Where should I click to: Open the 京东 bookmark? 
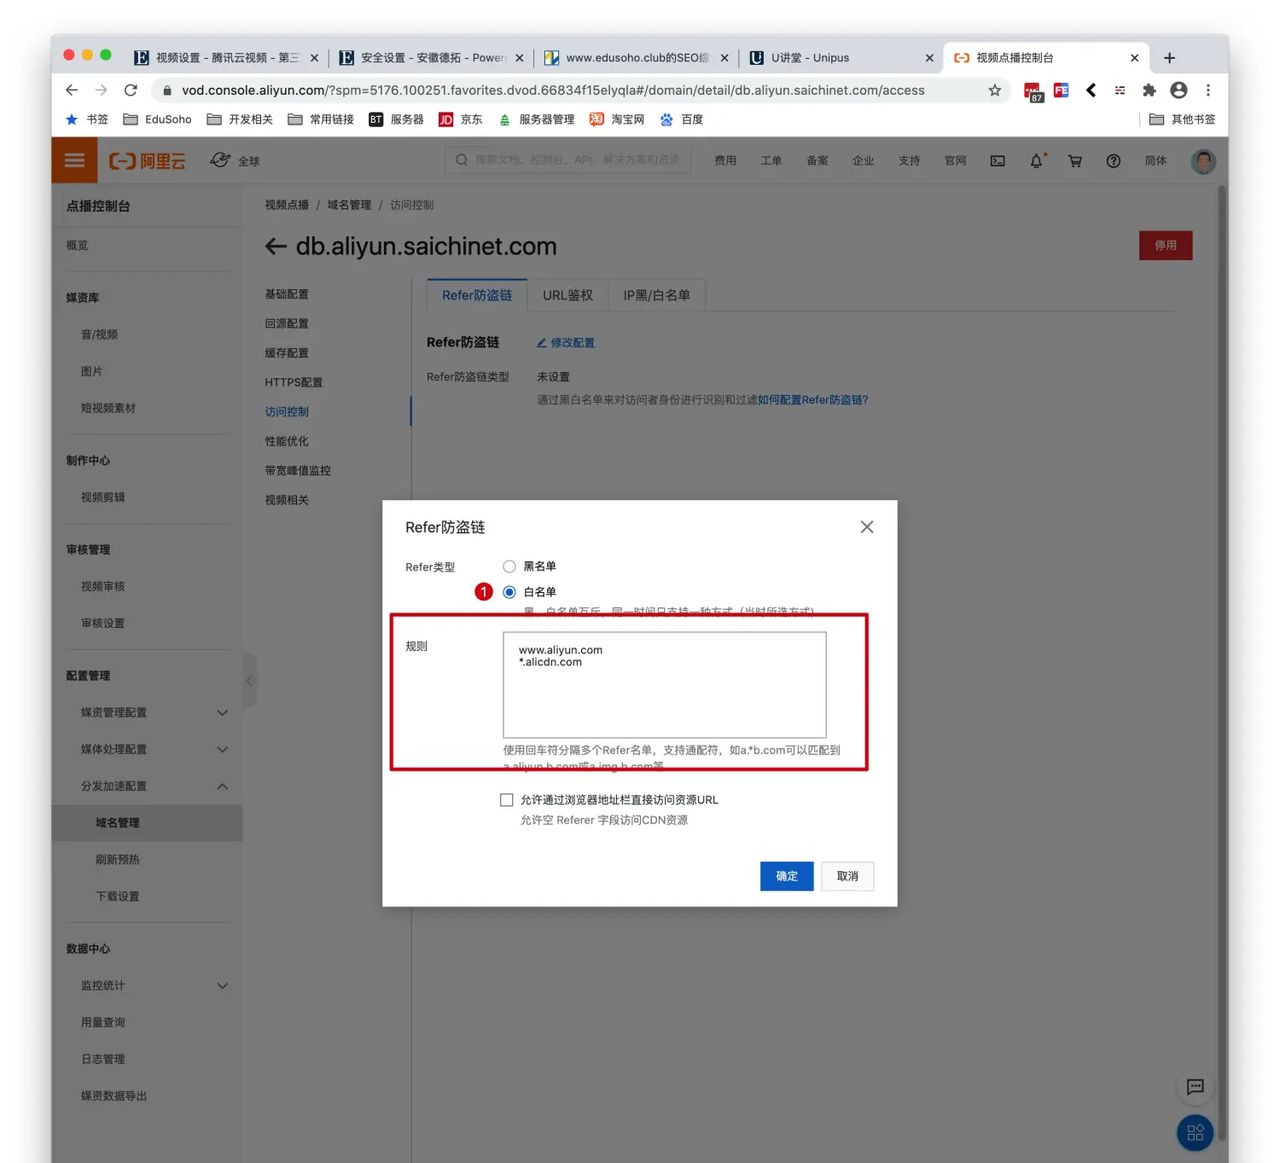(461, 119)
